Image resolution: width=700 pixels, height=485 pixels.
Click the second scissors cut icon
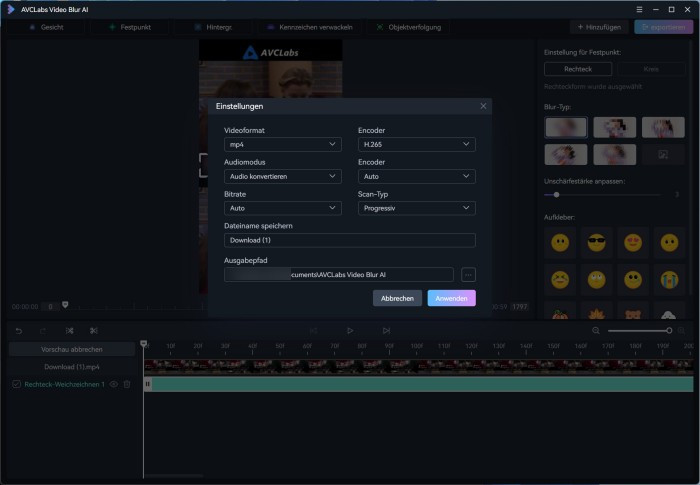point(94,331)
